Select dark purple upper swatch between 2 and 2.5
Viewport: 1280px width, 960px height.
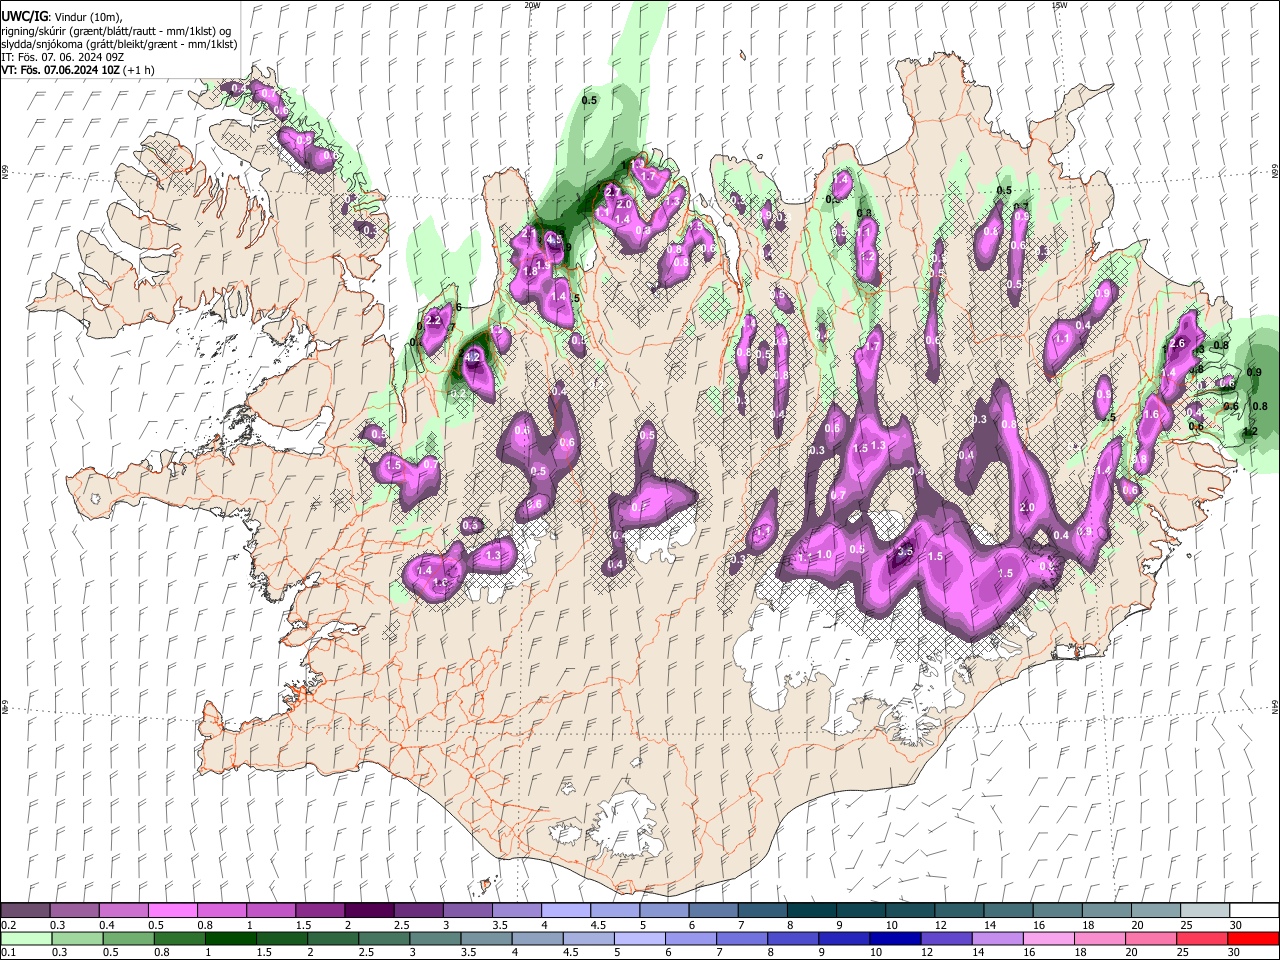click(369, 911)
